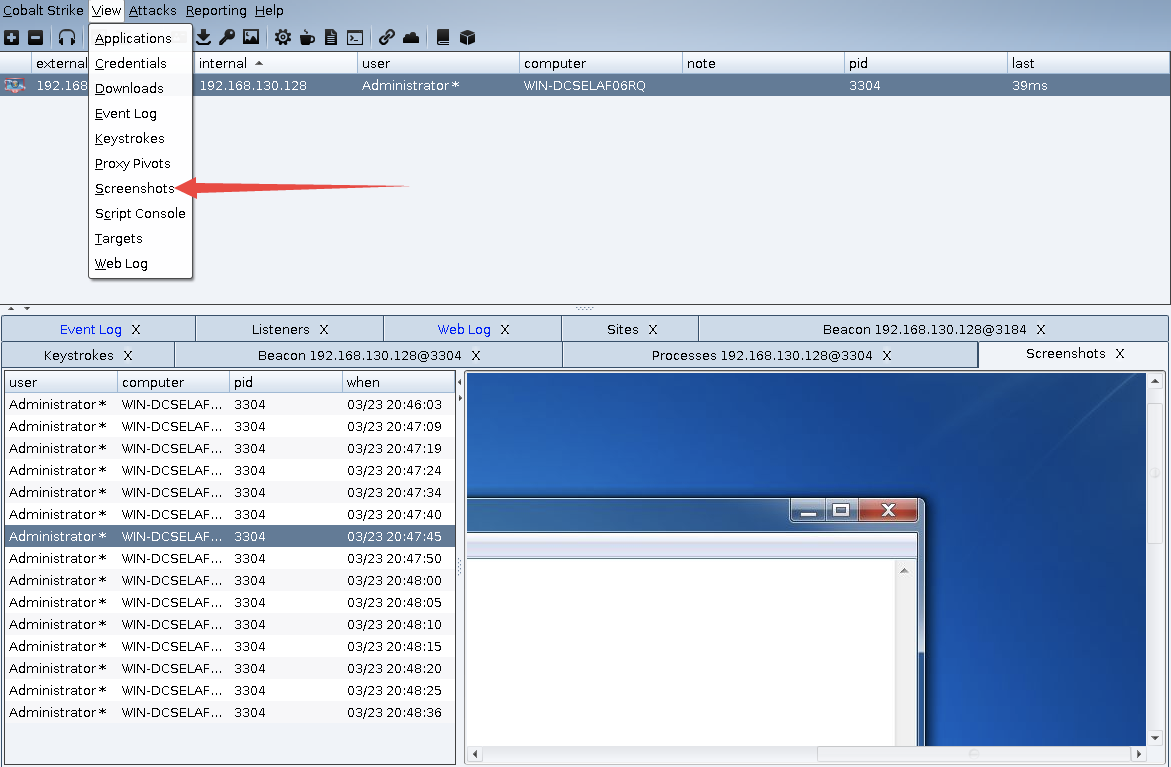Open the Help menu

269,10
